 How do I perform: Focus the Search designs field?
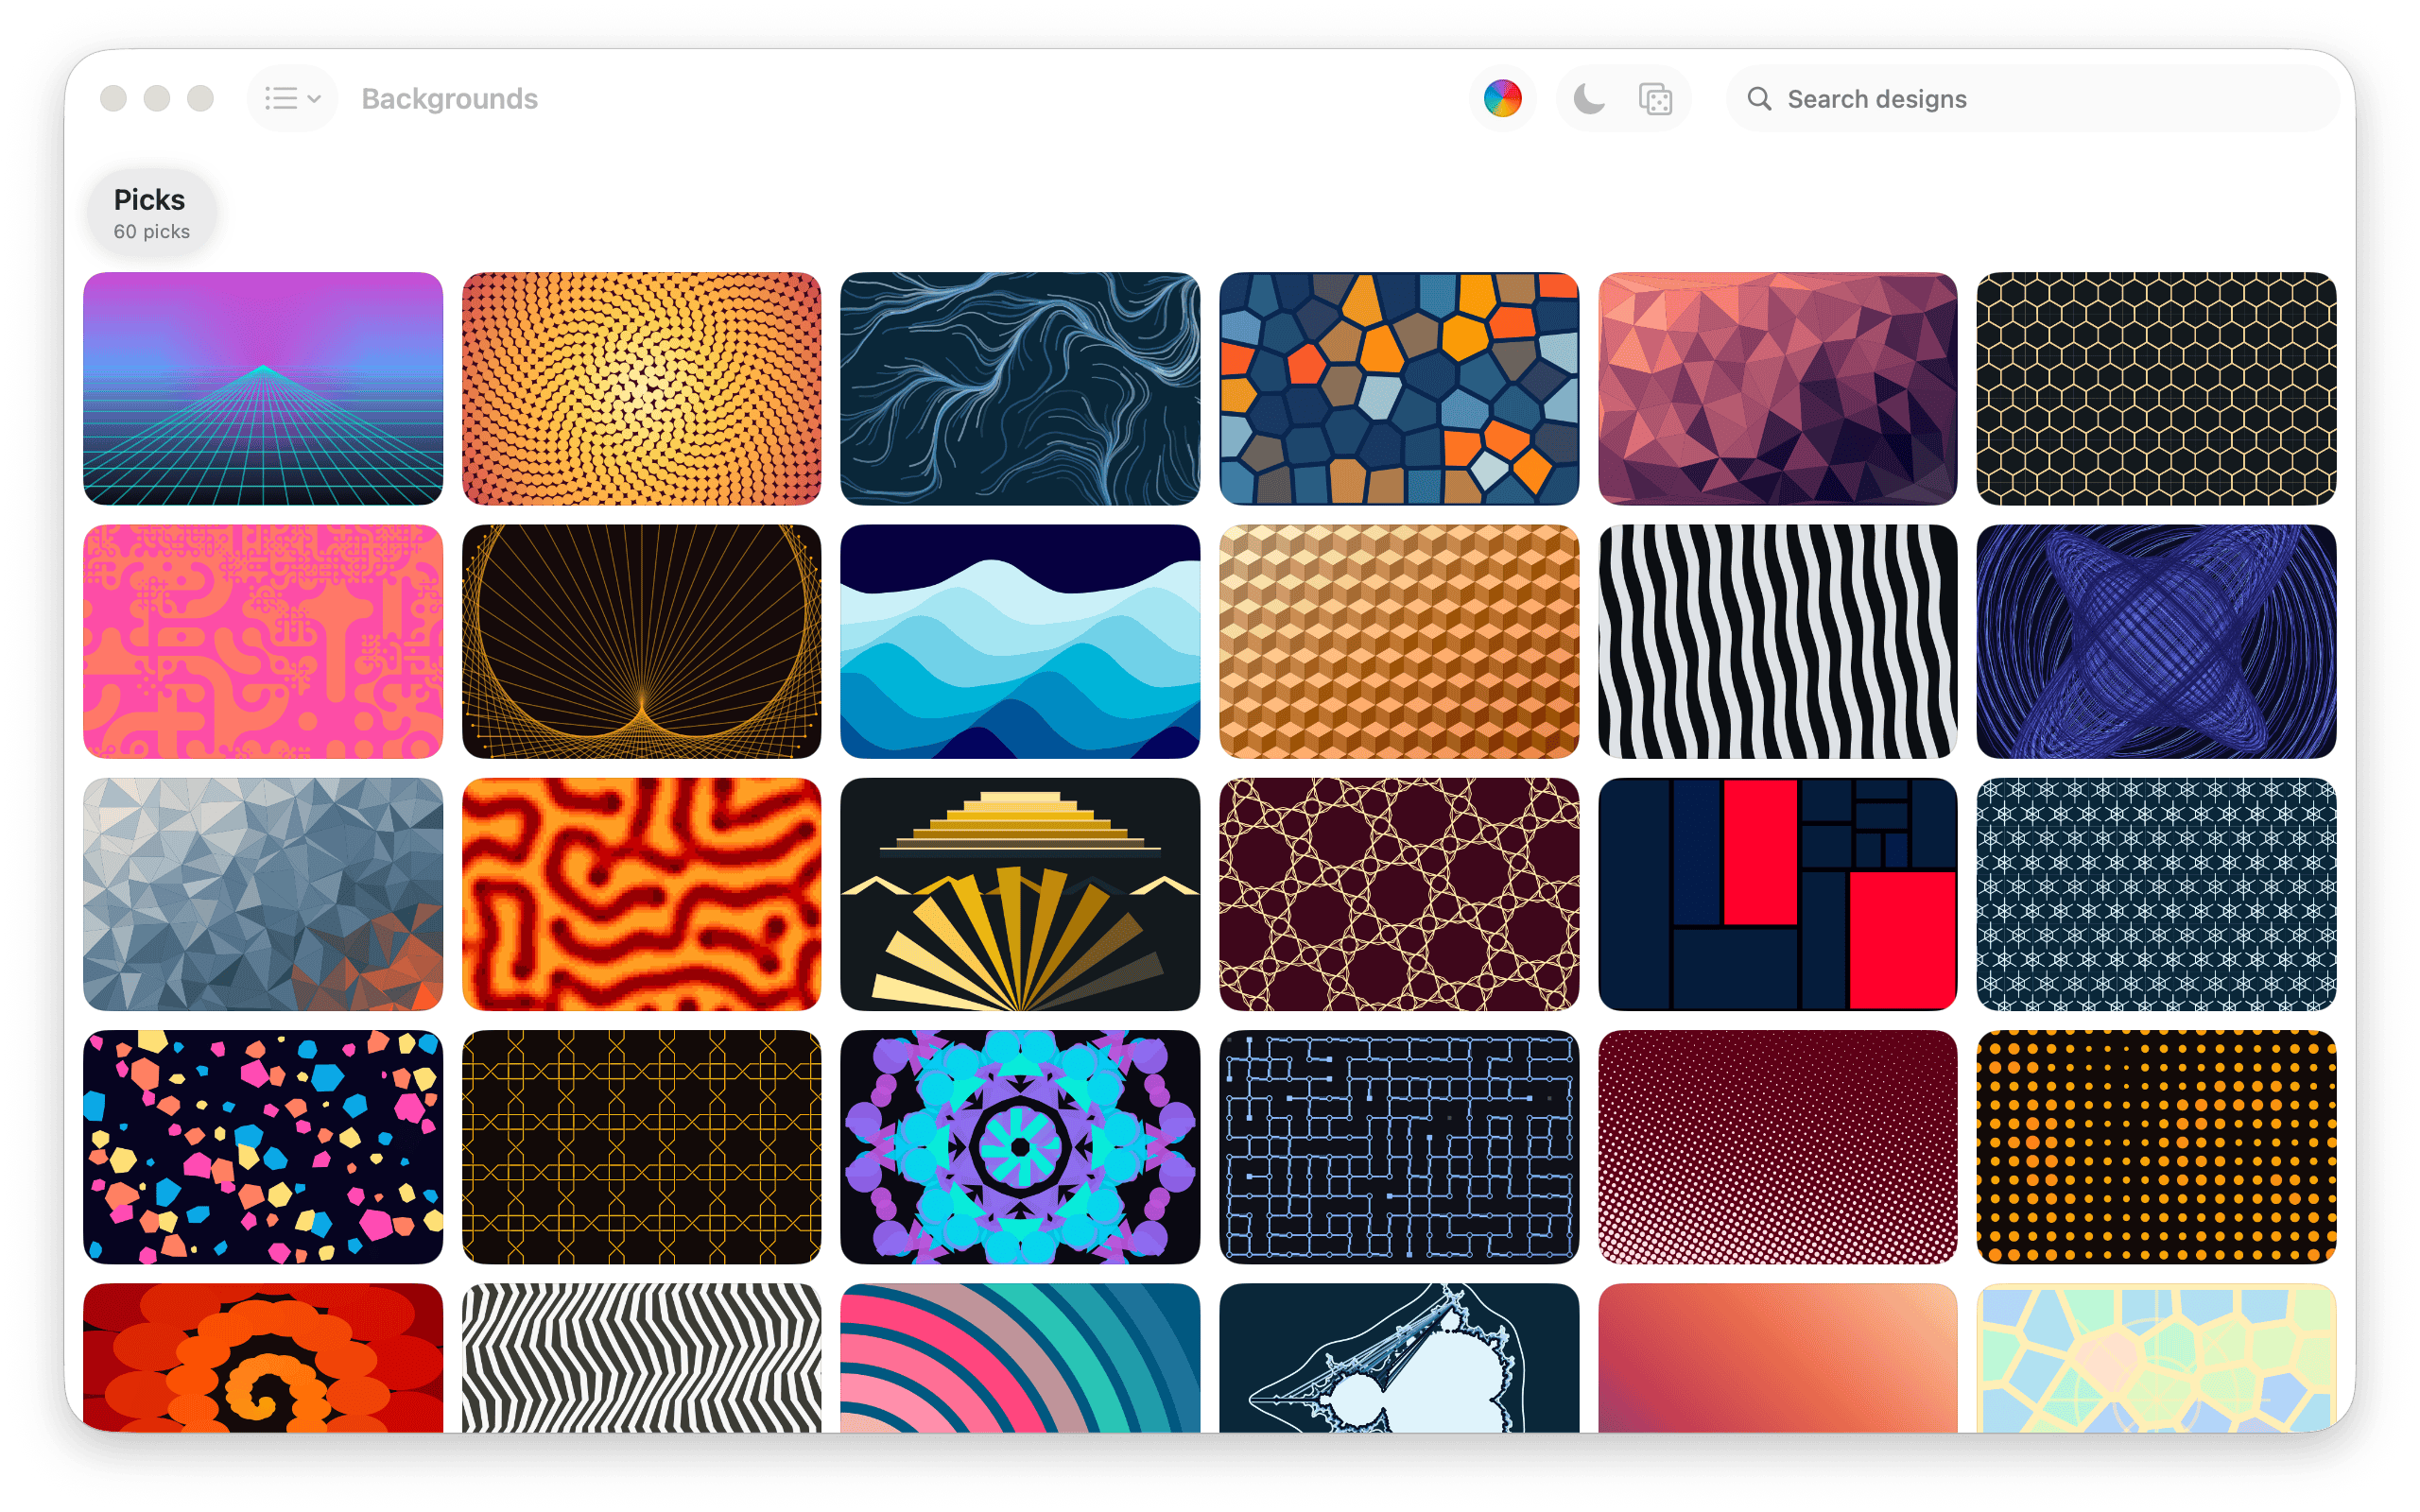(2033, 98)
